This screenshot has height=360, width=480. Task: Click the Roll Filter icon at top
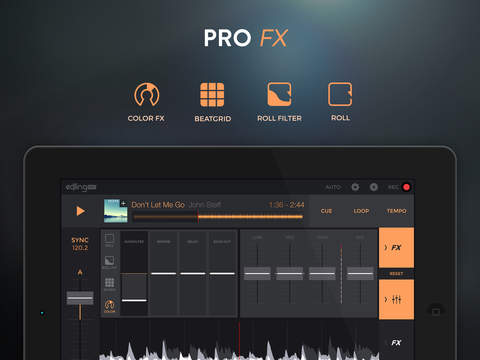pyautogui.click(x=279, y=94)
